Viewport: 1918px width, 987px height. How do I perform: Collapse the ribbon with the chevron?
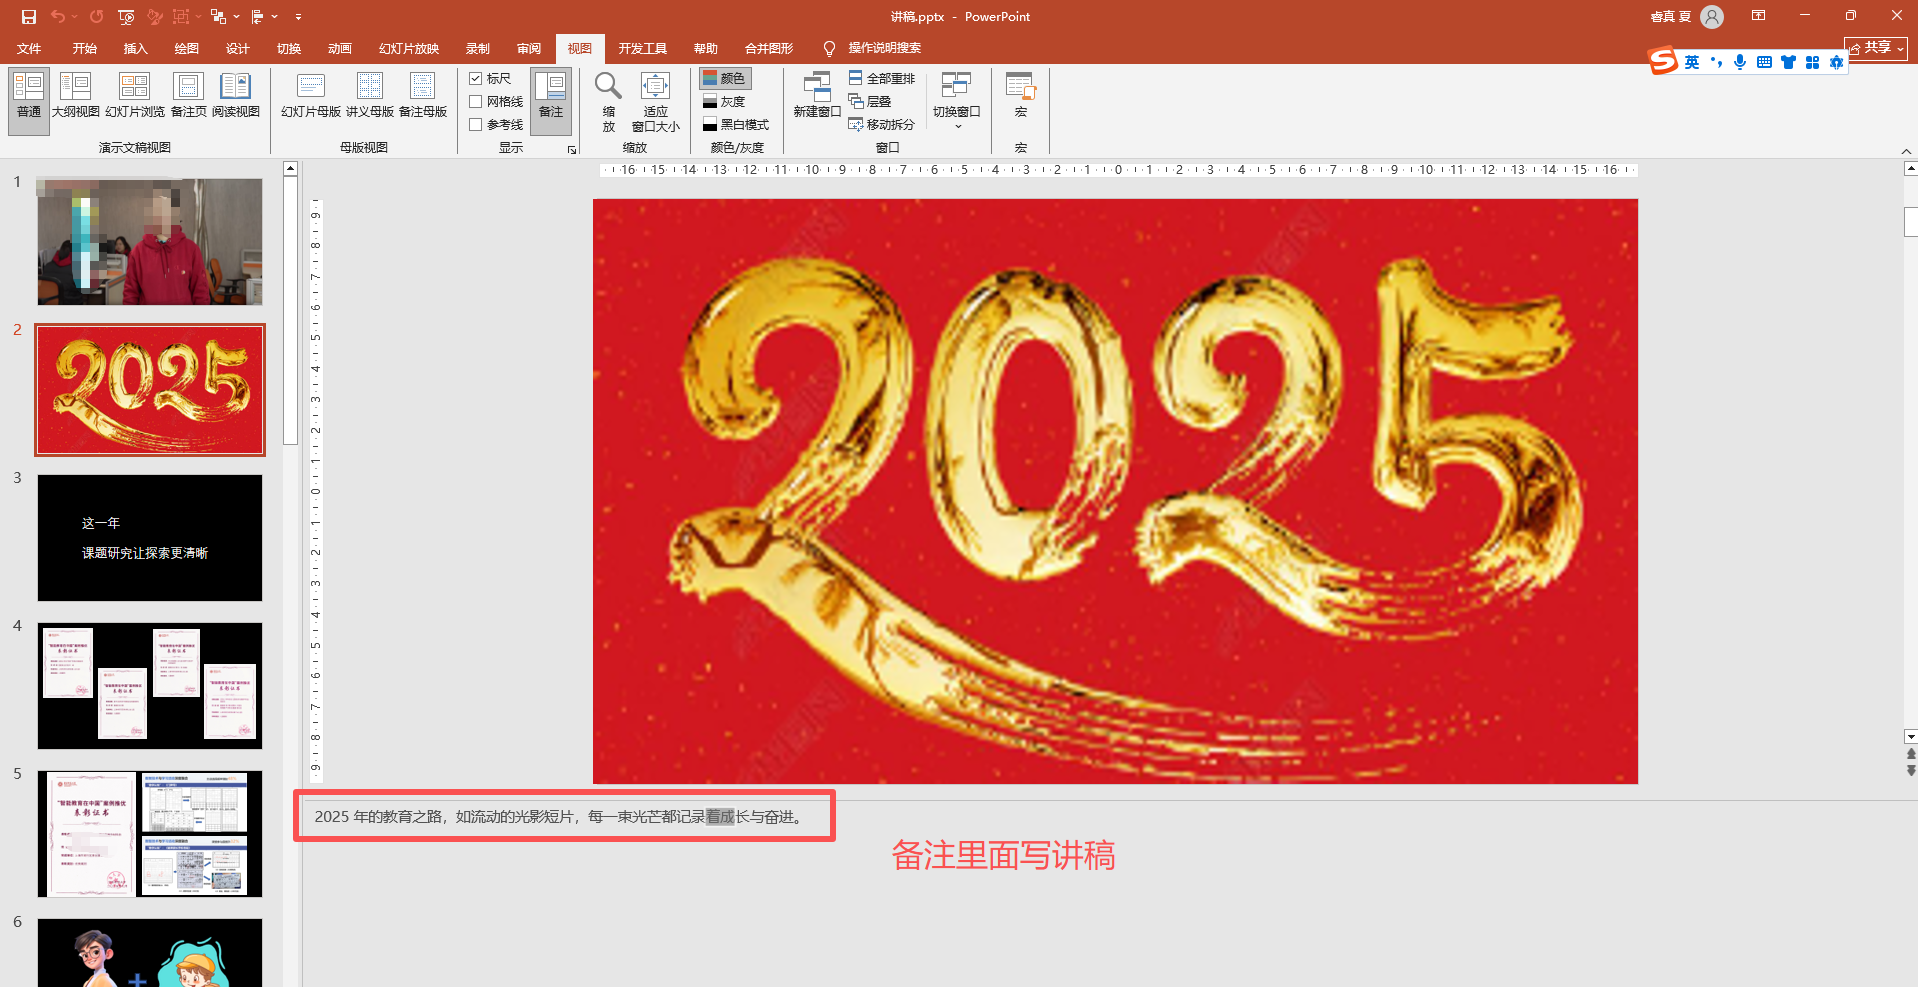pos(1906,151)
